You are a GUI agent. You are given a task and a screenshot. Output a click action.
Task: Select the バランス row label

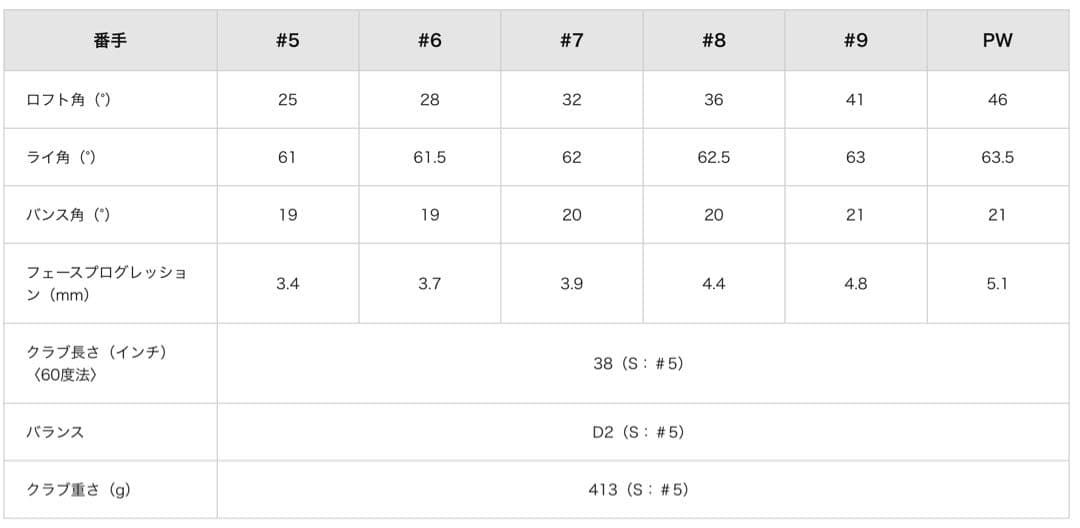click(x=55, y=432)
